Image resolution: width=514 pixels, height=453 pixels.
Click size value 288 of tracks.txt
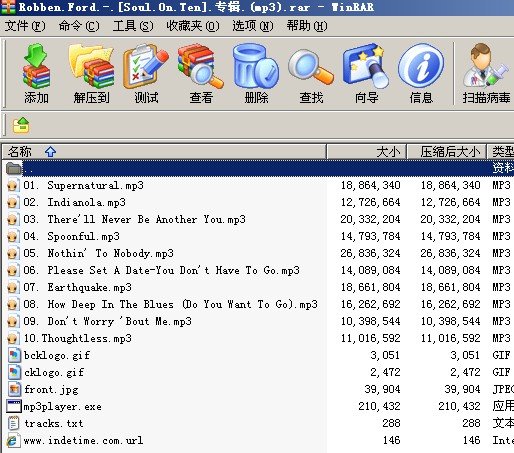[391, 423]
